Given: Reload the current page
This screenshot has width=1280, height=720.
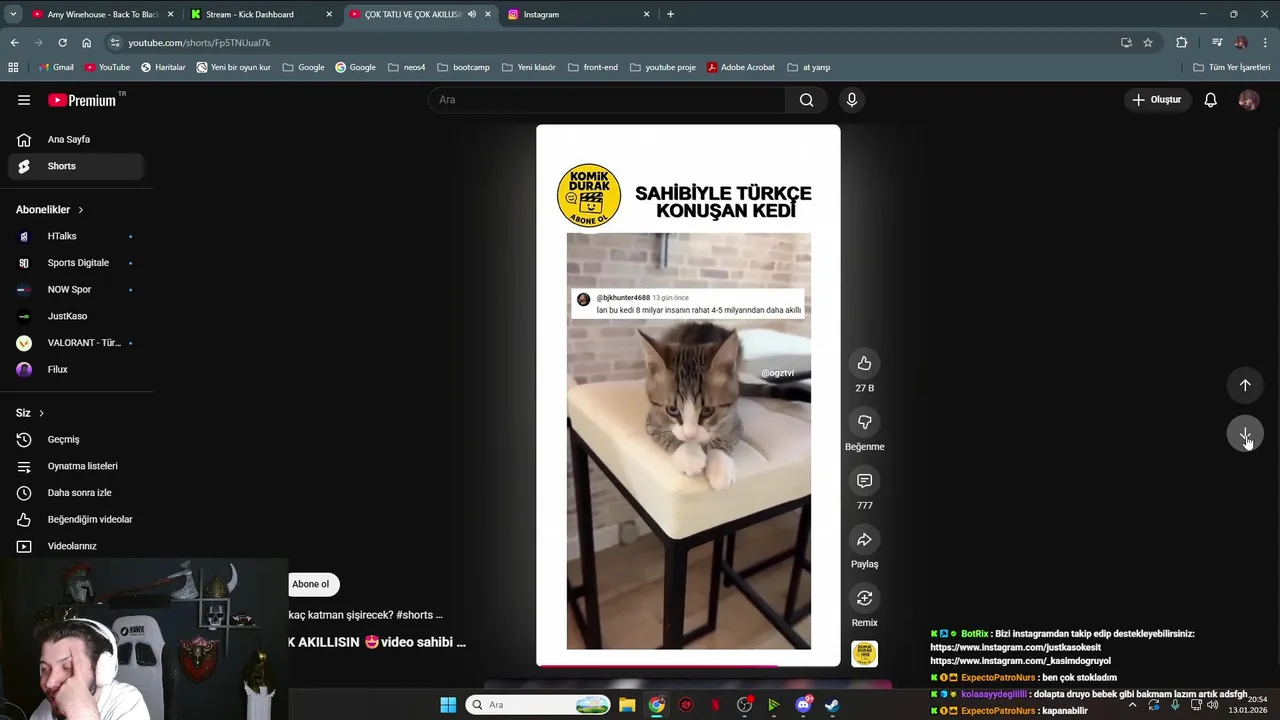Looking at the screenshot, I should (x=62, y=43).
